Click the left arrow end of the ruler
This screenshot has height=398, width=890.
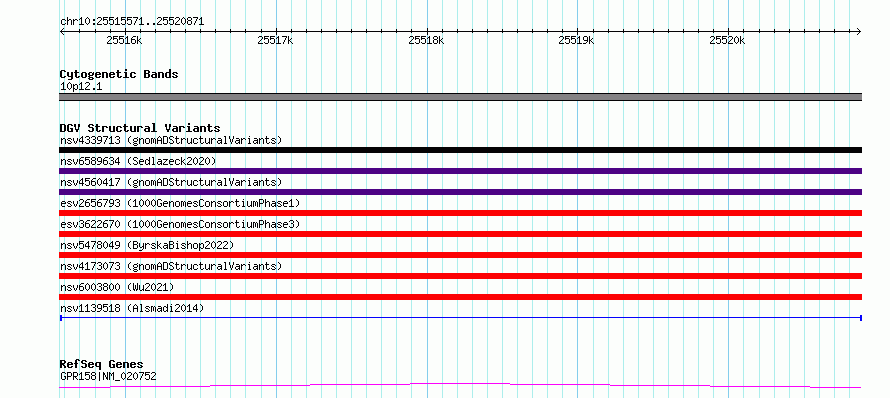coord(62,31)
